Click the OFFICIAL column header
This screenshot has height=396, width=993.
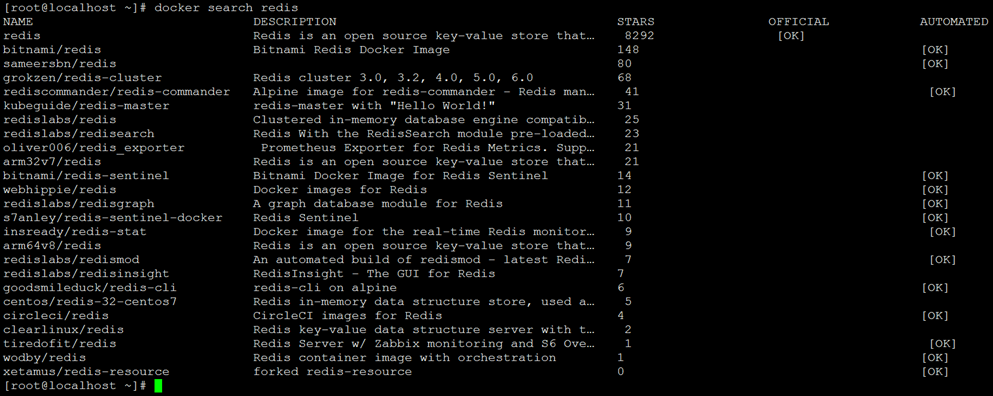[798, 22]
